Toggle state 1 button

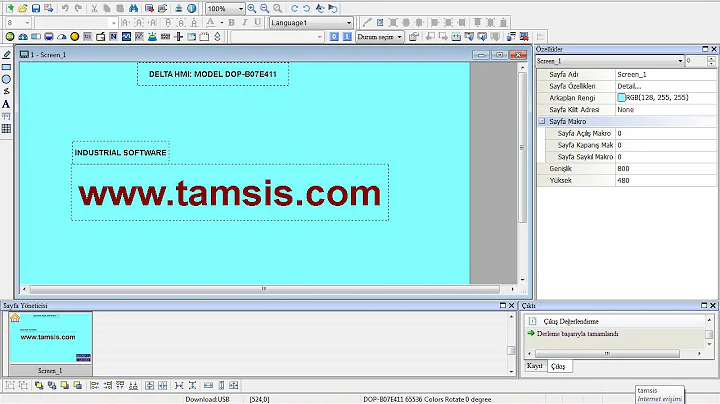point(347,37)
